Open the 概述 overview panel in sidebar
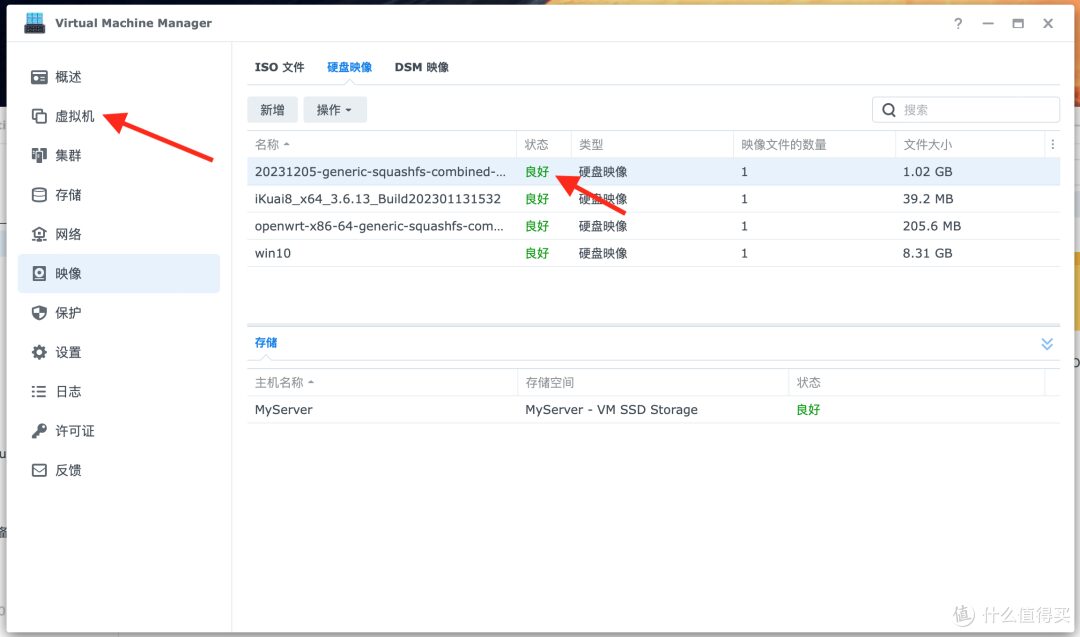 68,76
